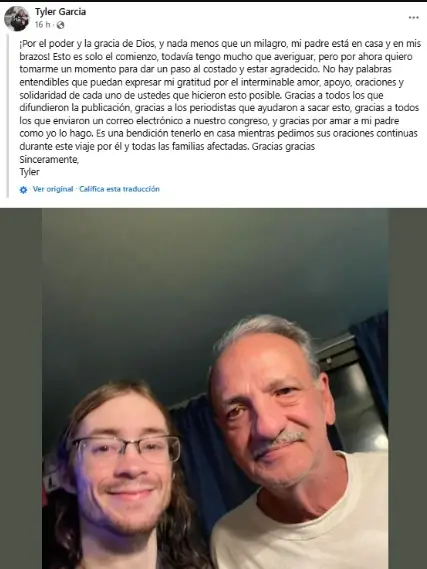Image resolution: width=427 pixels, height=569 pixels.
Task: Click the "16 h" post timestamp
Action: click(42, 25)
